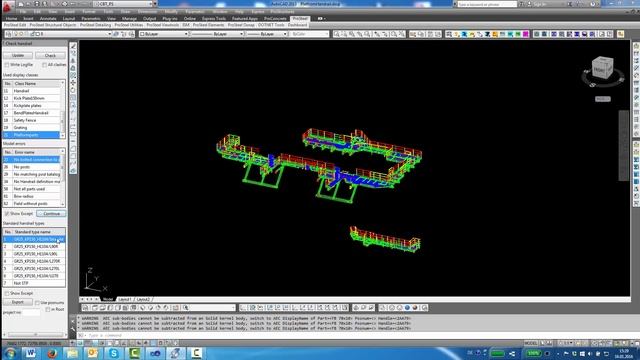This screenshot has height=360, width=640.
Task: Open Skype from the taskbar
Action: click(x=114, y=353)
